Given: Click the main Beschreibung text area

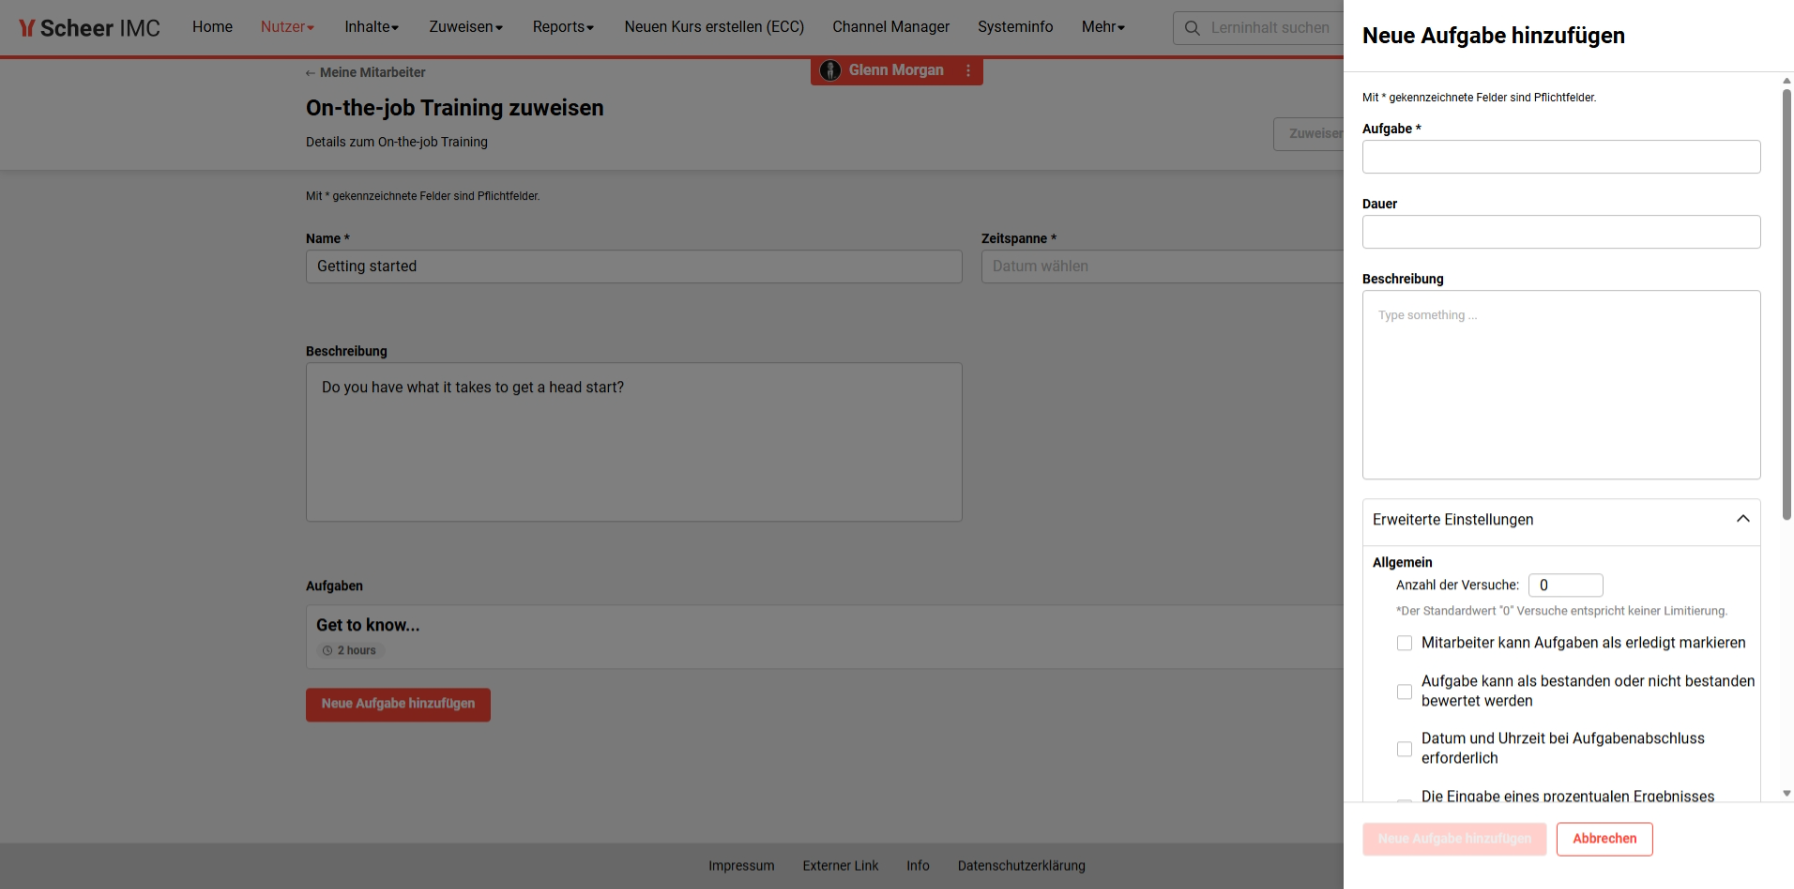Looking at the screenshot, I should 634,442.
